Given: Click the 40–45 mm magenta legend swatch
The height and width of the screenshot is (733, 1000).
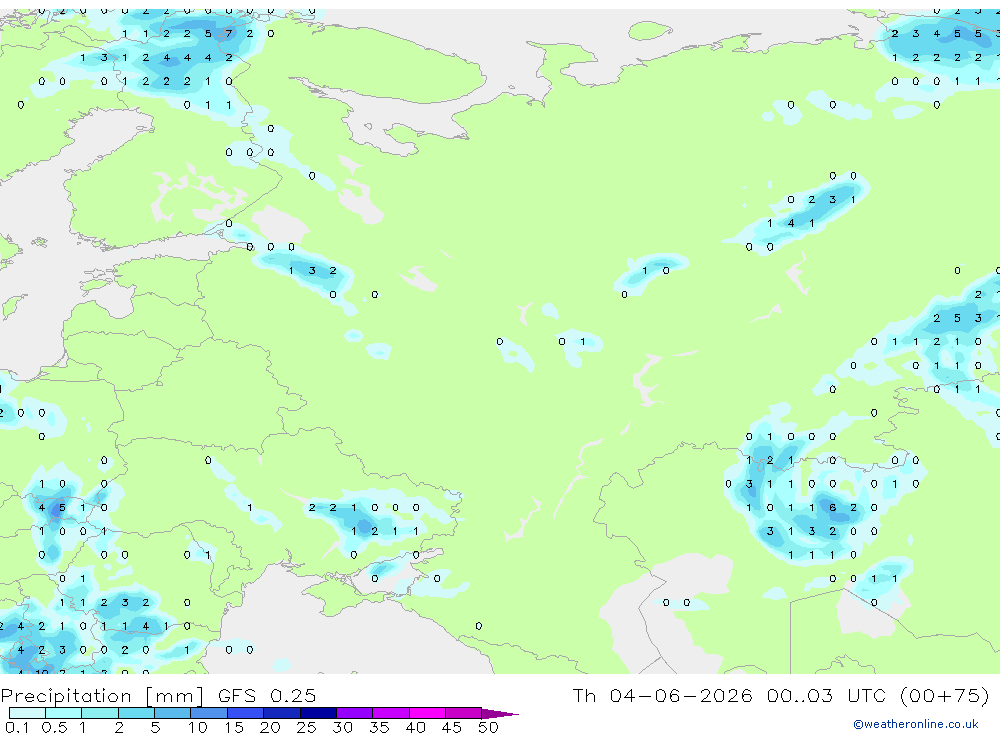Looking at the screenshot, I should point(427,713).
